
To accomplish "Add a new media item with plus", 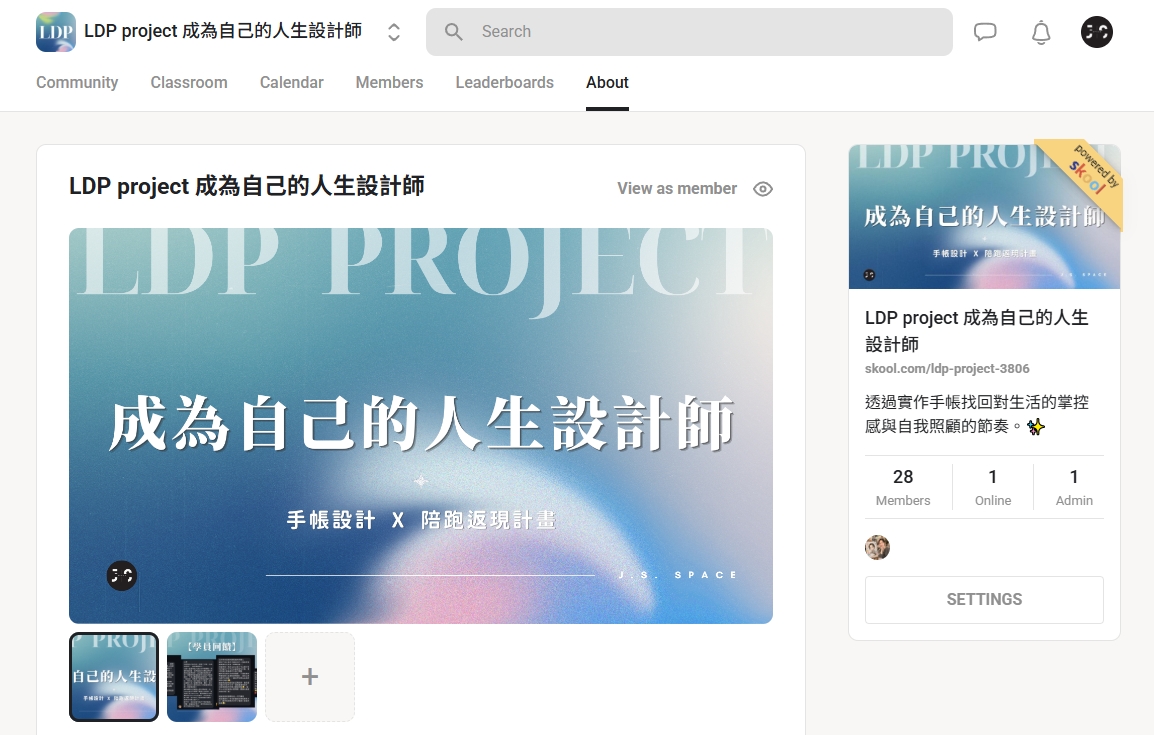I will 310,677.
